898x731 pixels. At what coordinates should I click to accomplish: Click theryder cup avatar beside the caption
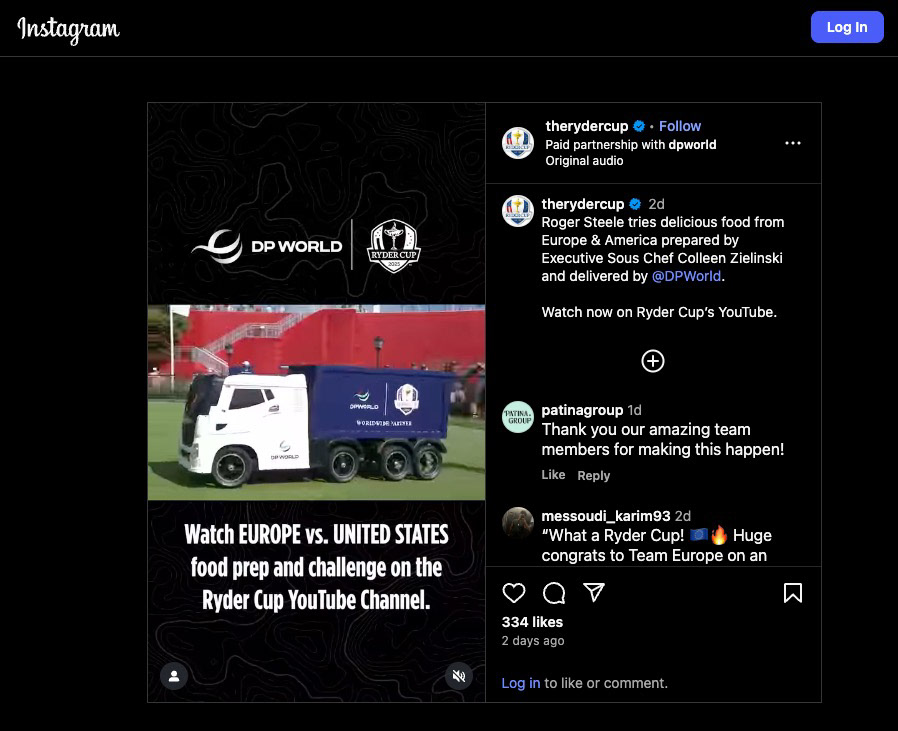(x=518, y=210)
